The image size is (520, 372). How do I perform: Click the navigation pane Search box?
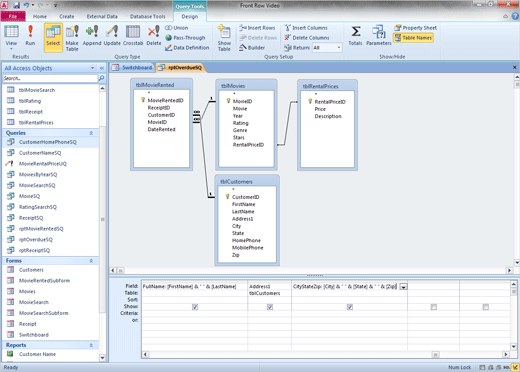50,78
